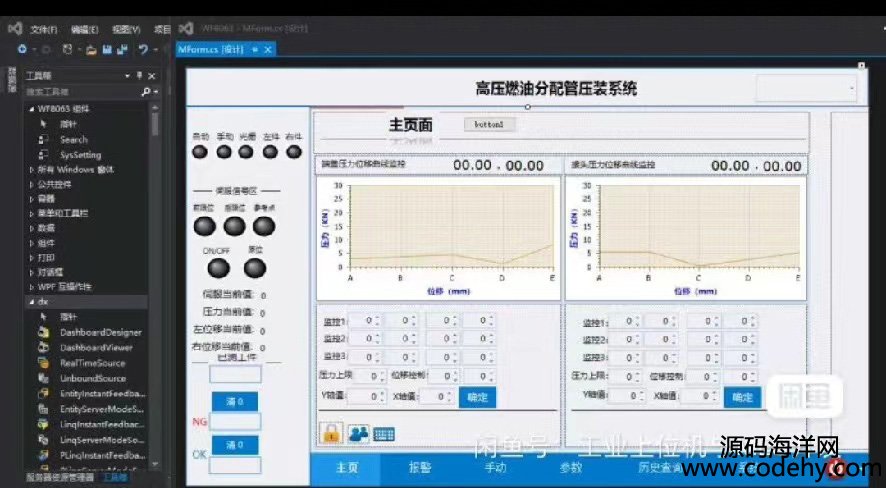The height and width of the screenshot is (488, 886).
Task: Click the Undo arrow in the toolbar
Action: [x=145, y=49]
